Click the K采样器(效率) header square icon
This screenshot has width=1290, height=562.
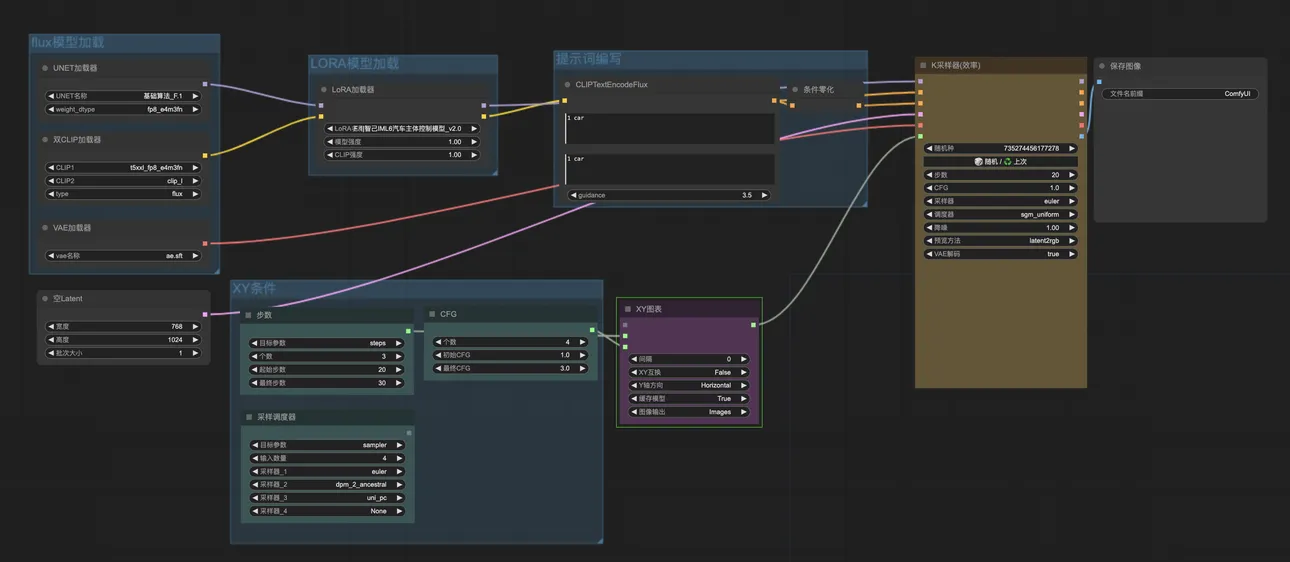(x=923, y=65)
